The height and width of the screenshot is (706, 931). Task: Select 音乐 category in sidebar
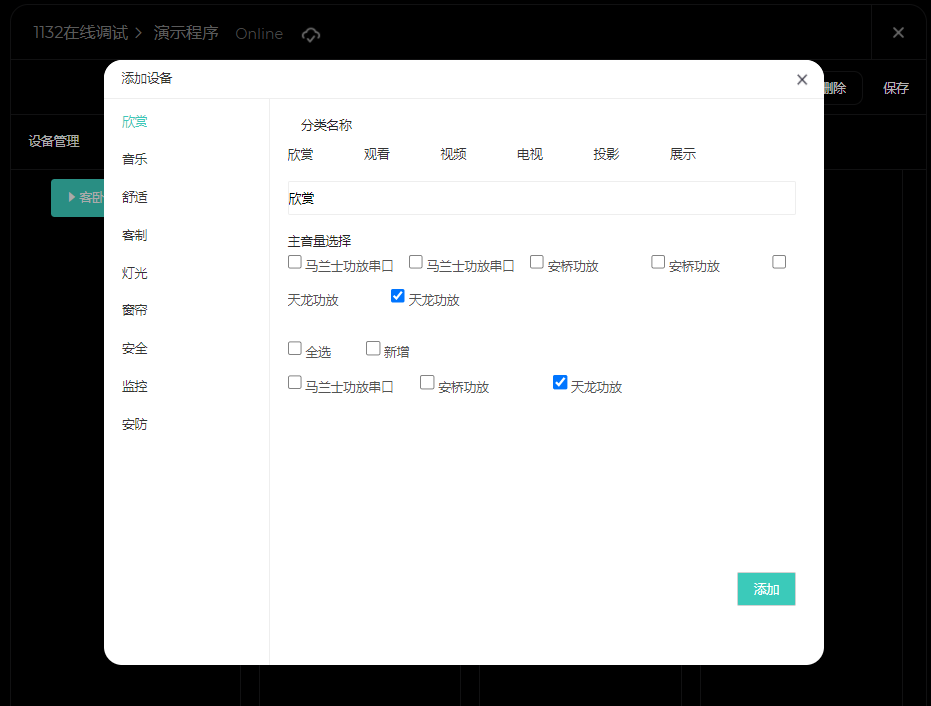point(135,159)
